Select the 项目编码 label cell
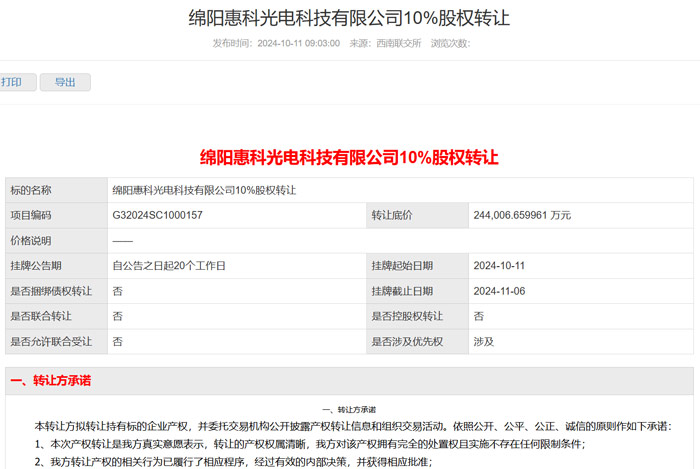The image size is (700, 469). (56, 216)
